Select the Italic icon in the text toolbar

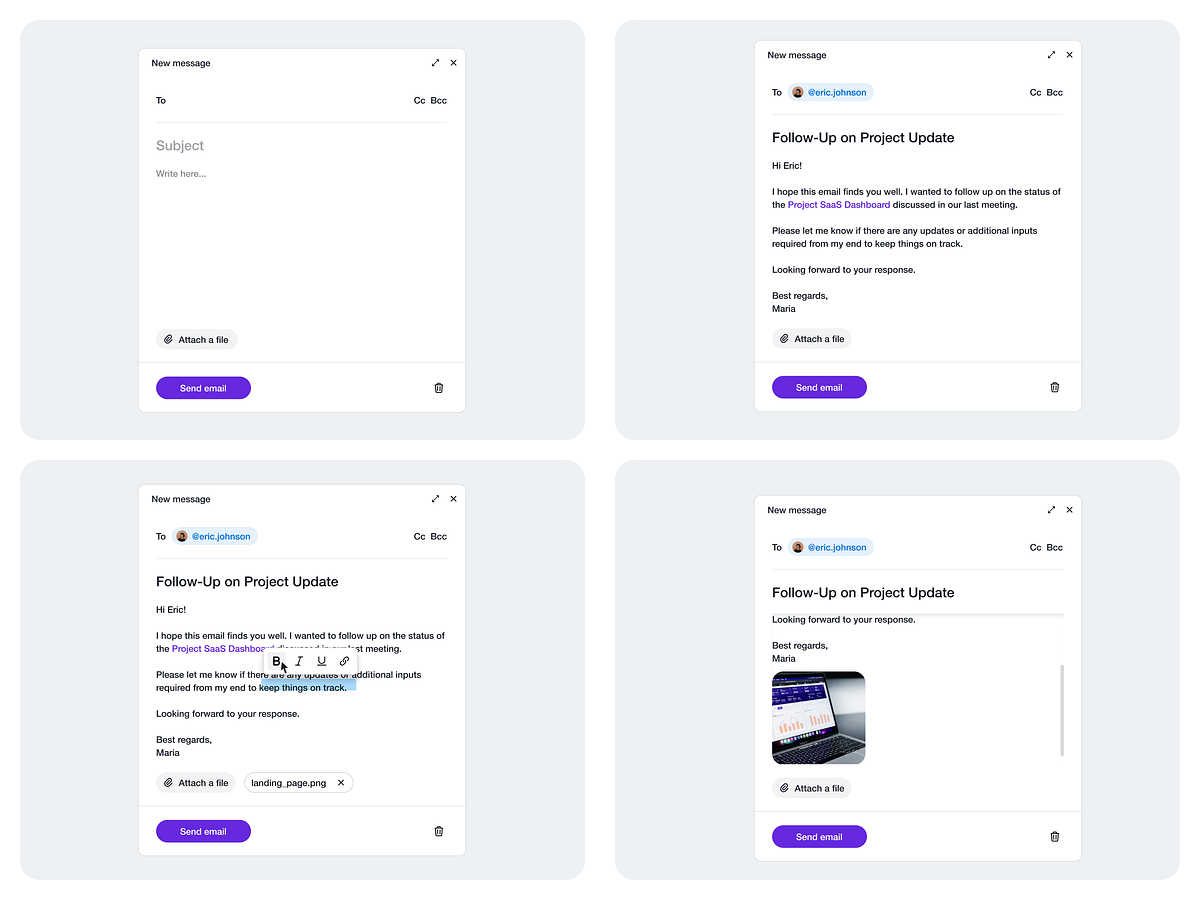coord(299,661)
